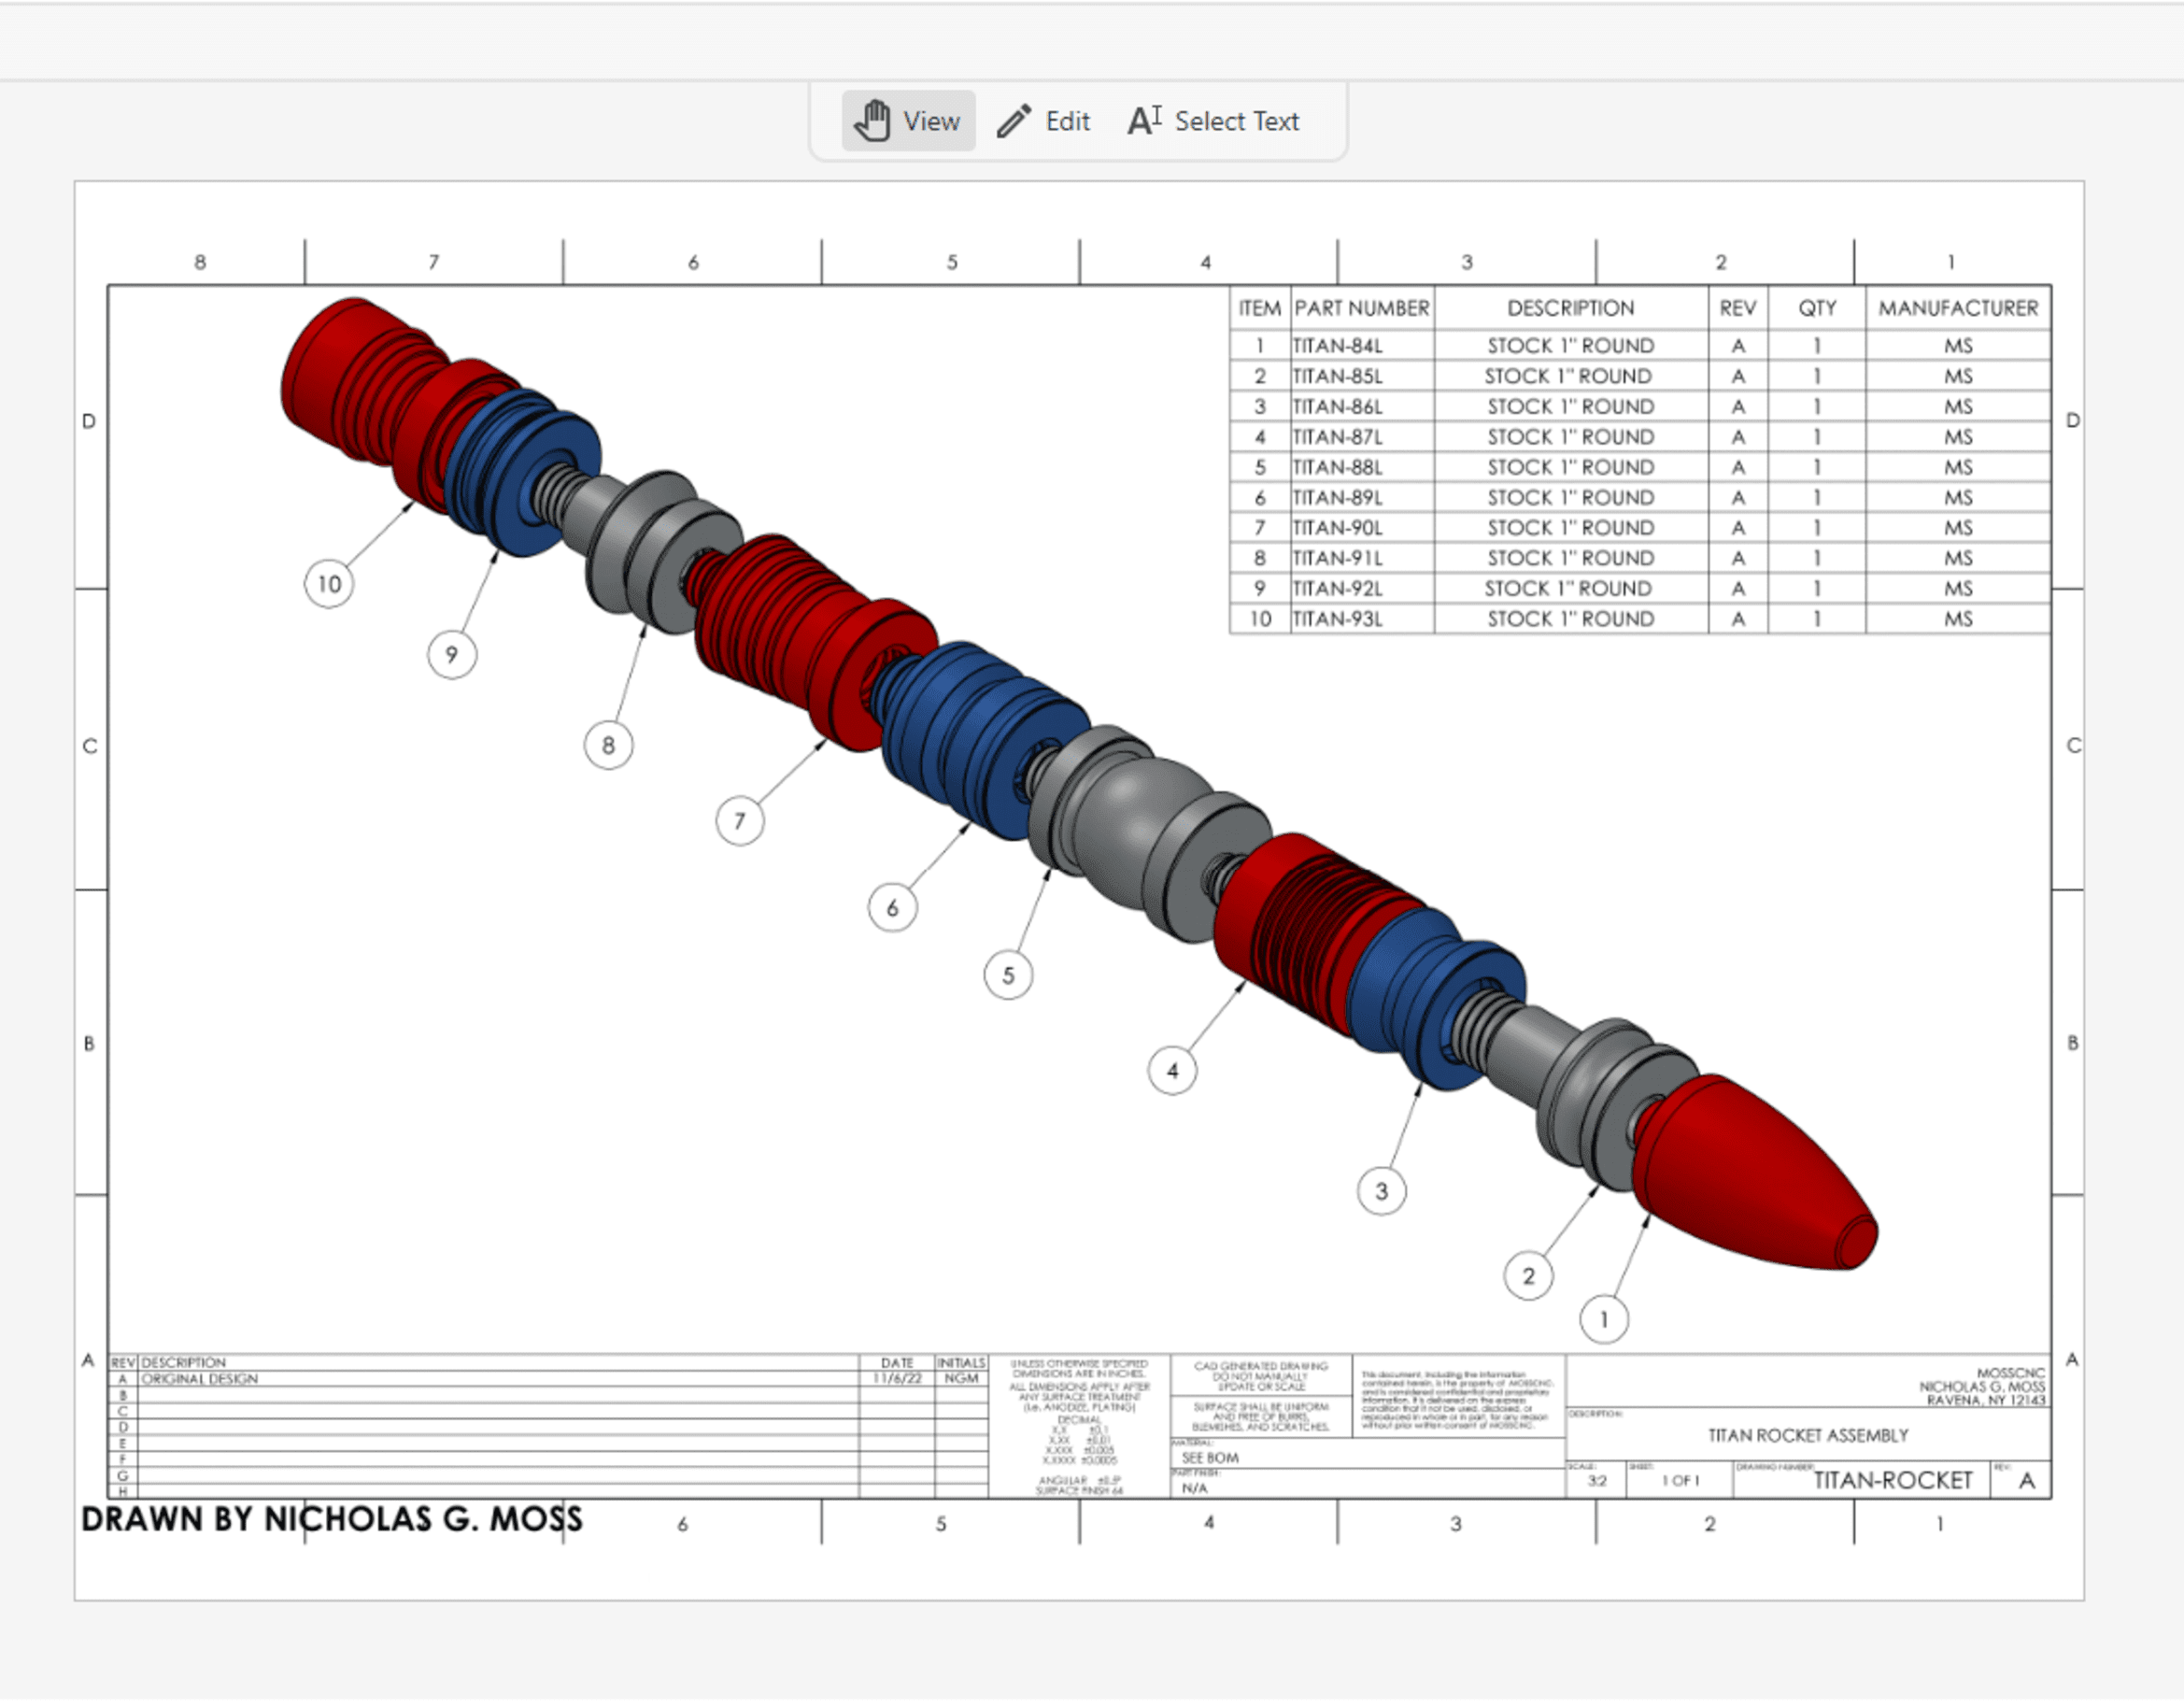Click balloon number 3 on the drawing

(1382, 1192)
